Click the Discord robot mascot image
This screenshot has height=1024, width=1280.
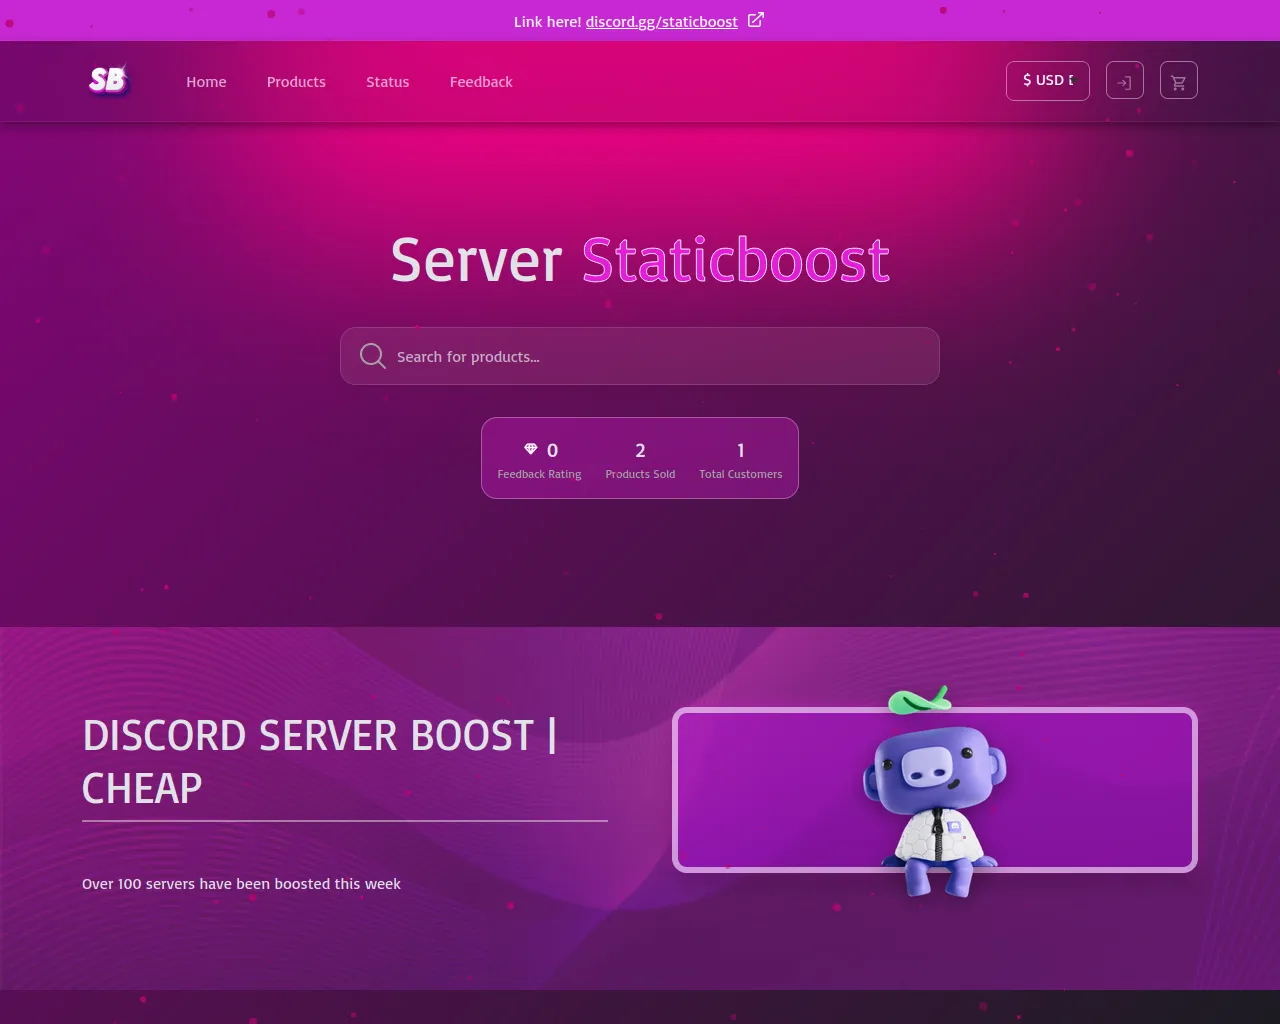(x=934, y=790)
